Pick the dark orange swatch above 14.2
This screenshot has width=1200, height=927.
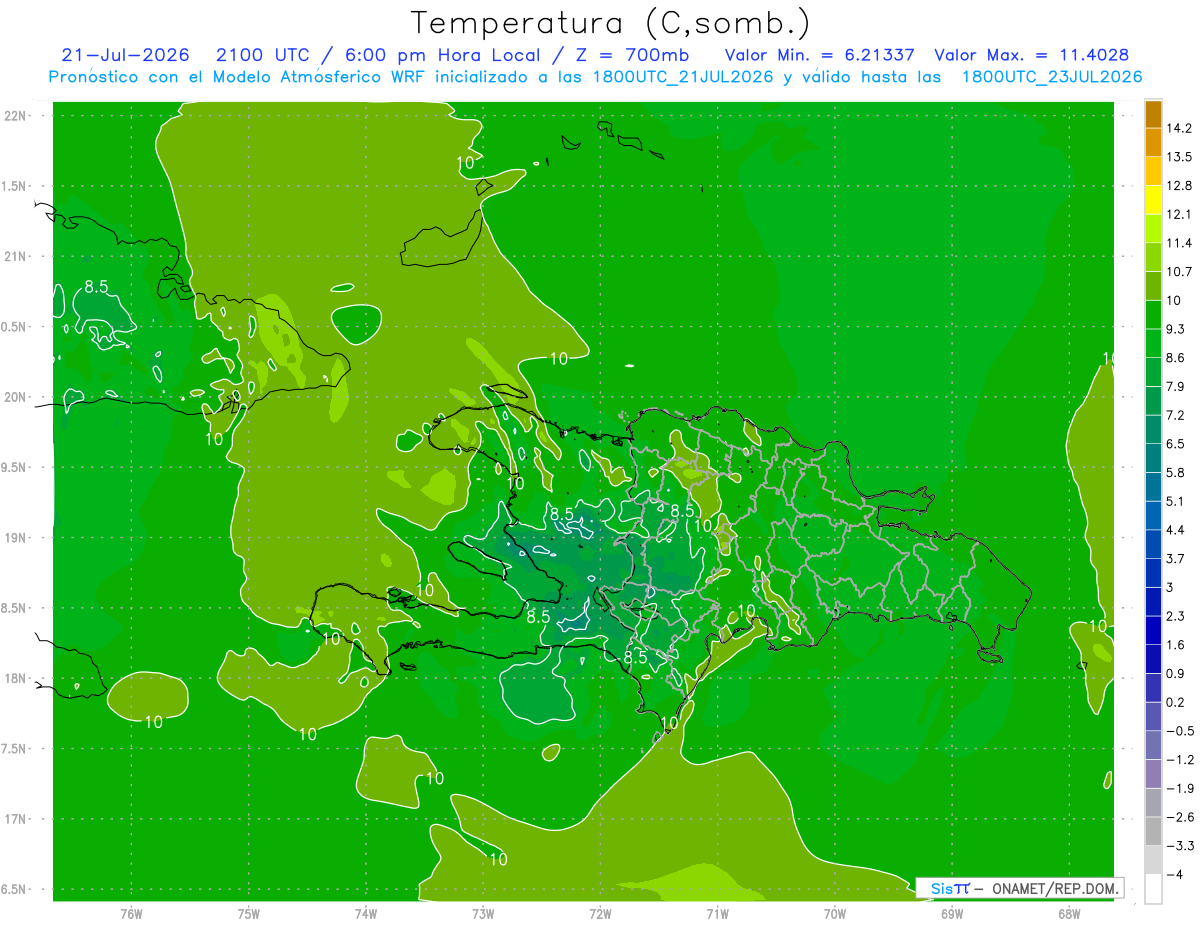[1153, 114]
